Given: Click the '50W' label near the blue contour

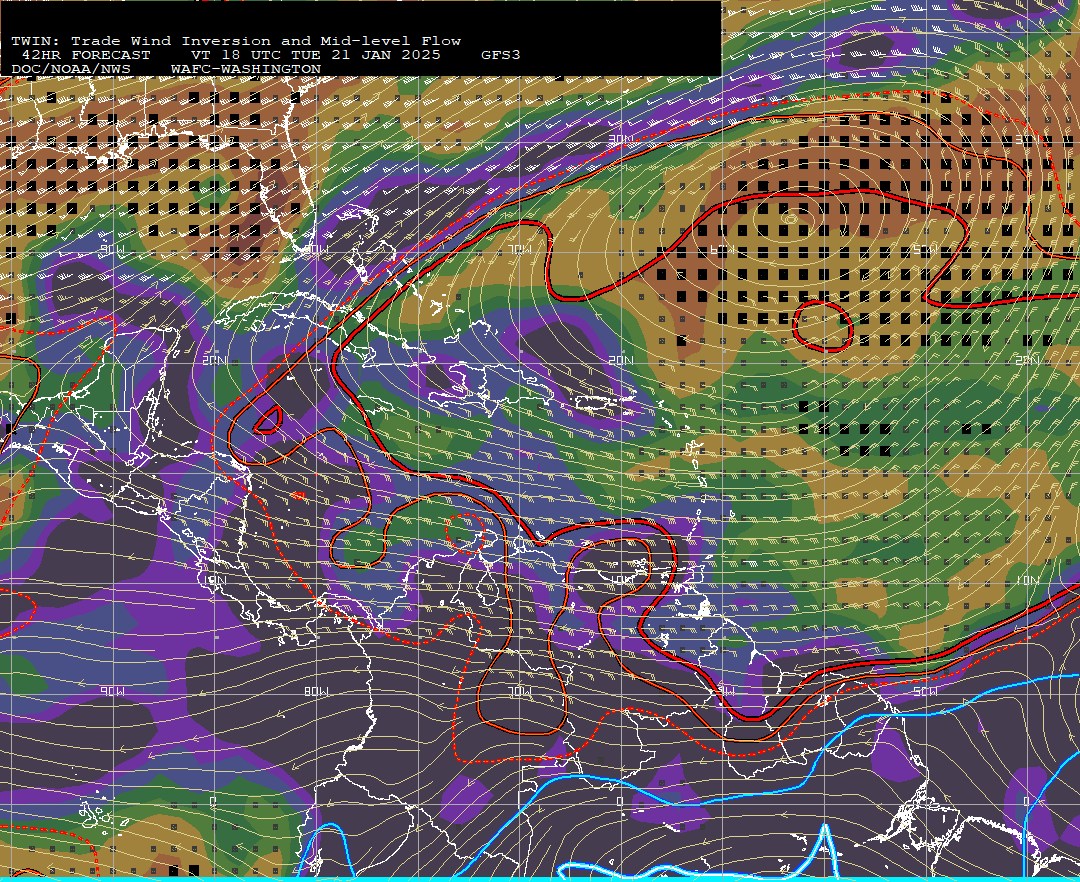Looking at the screenshot, I should coord(925,691).
